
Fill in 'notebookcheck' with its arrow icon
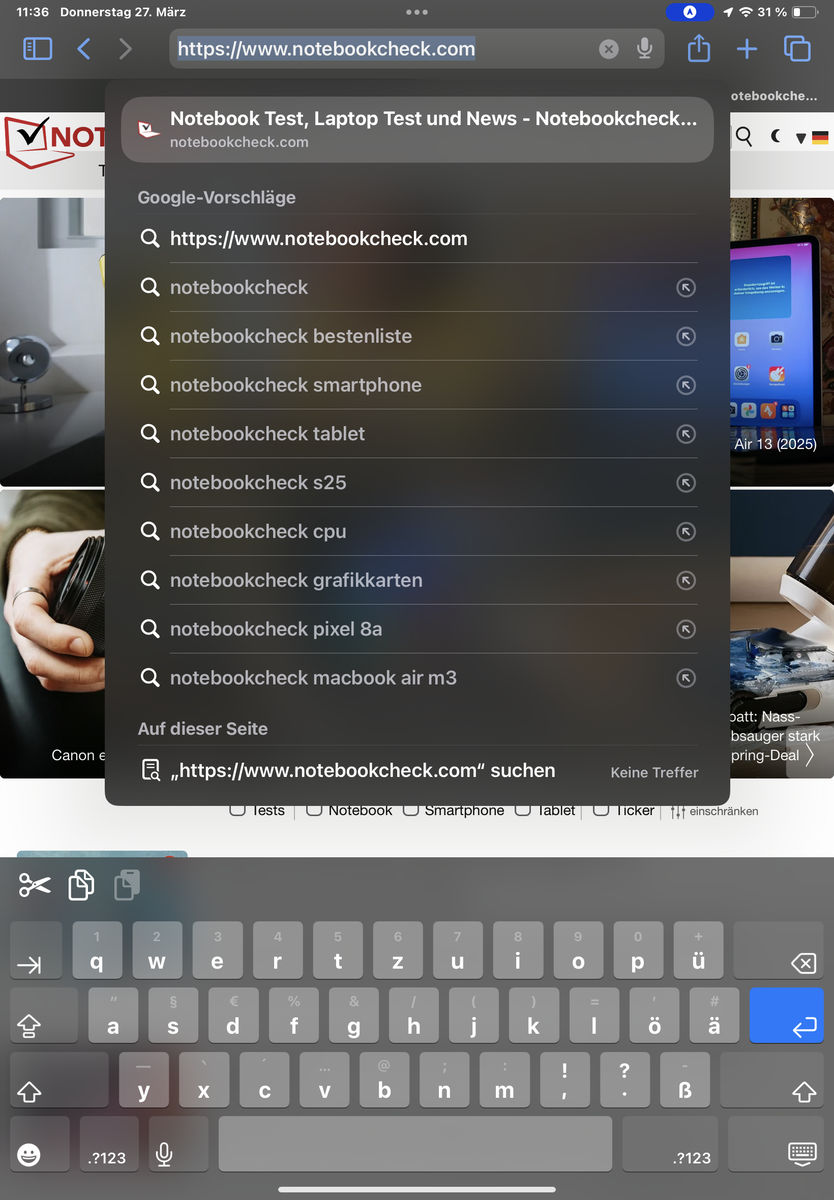(x=686, y=288)
